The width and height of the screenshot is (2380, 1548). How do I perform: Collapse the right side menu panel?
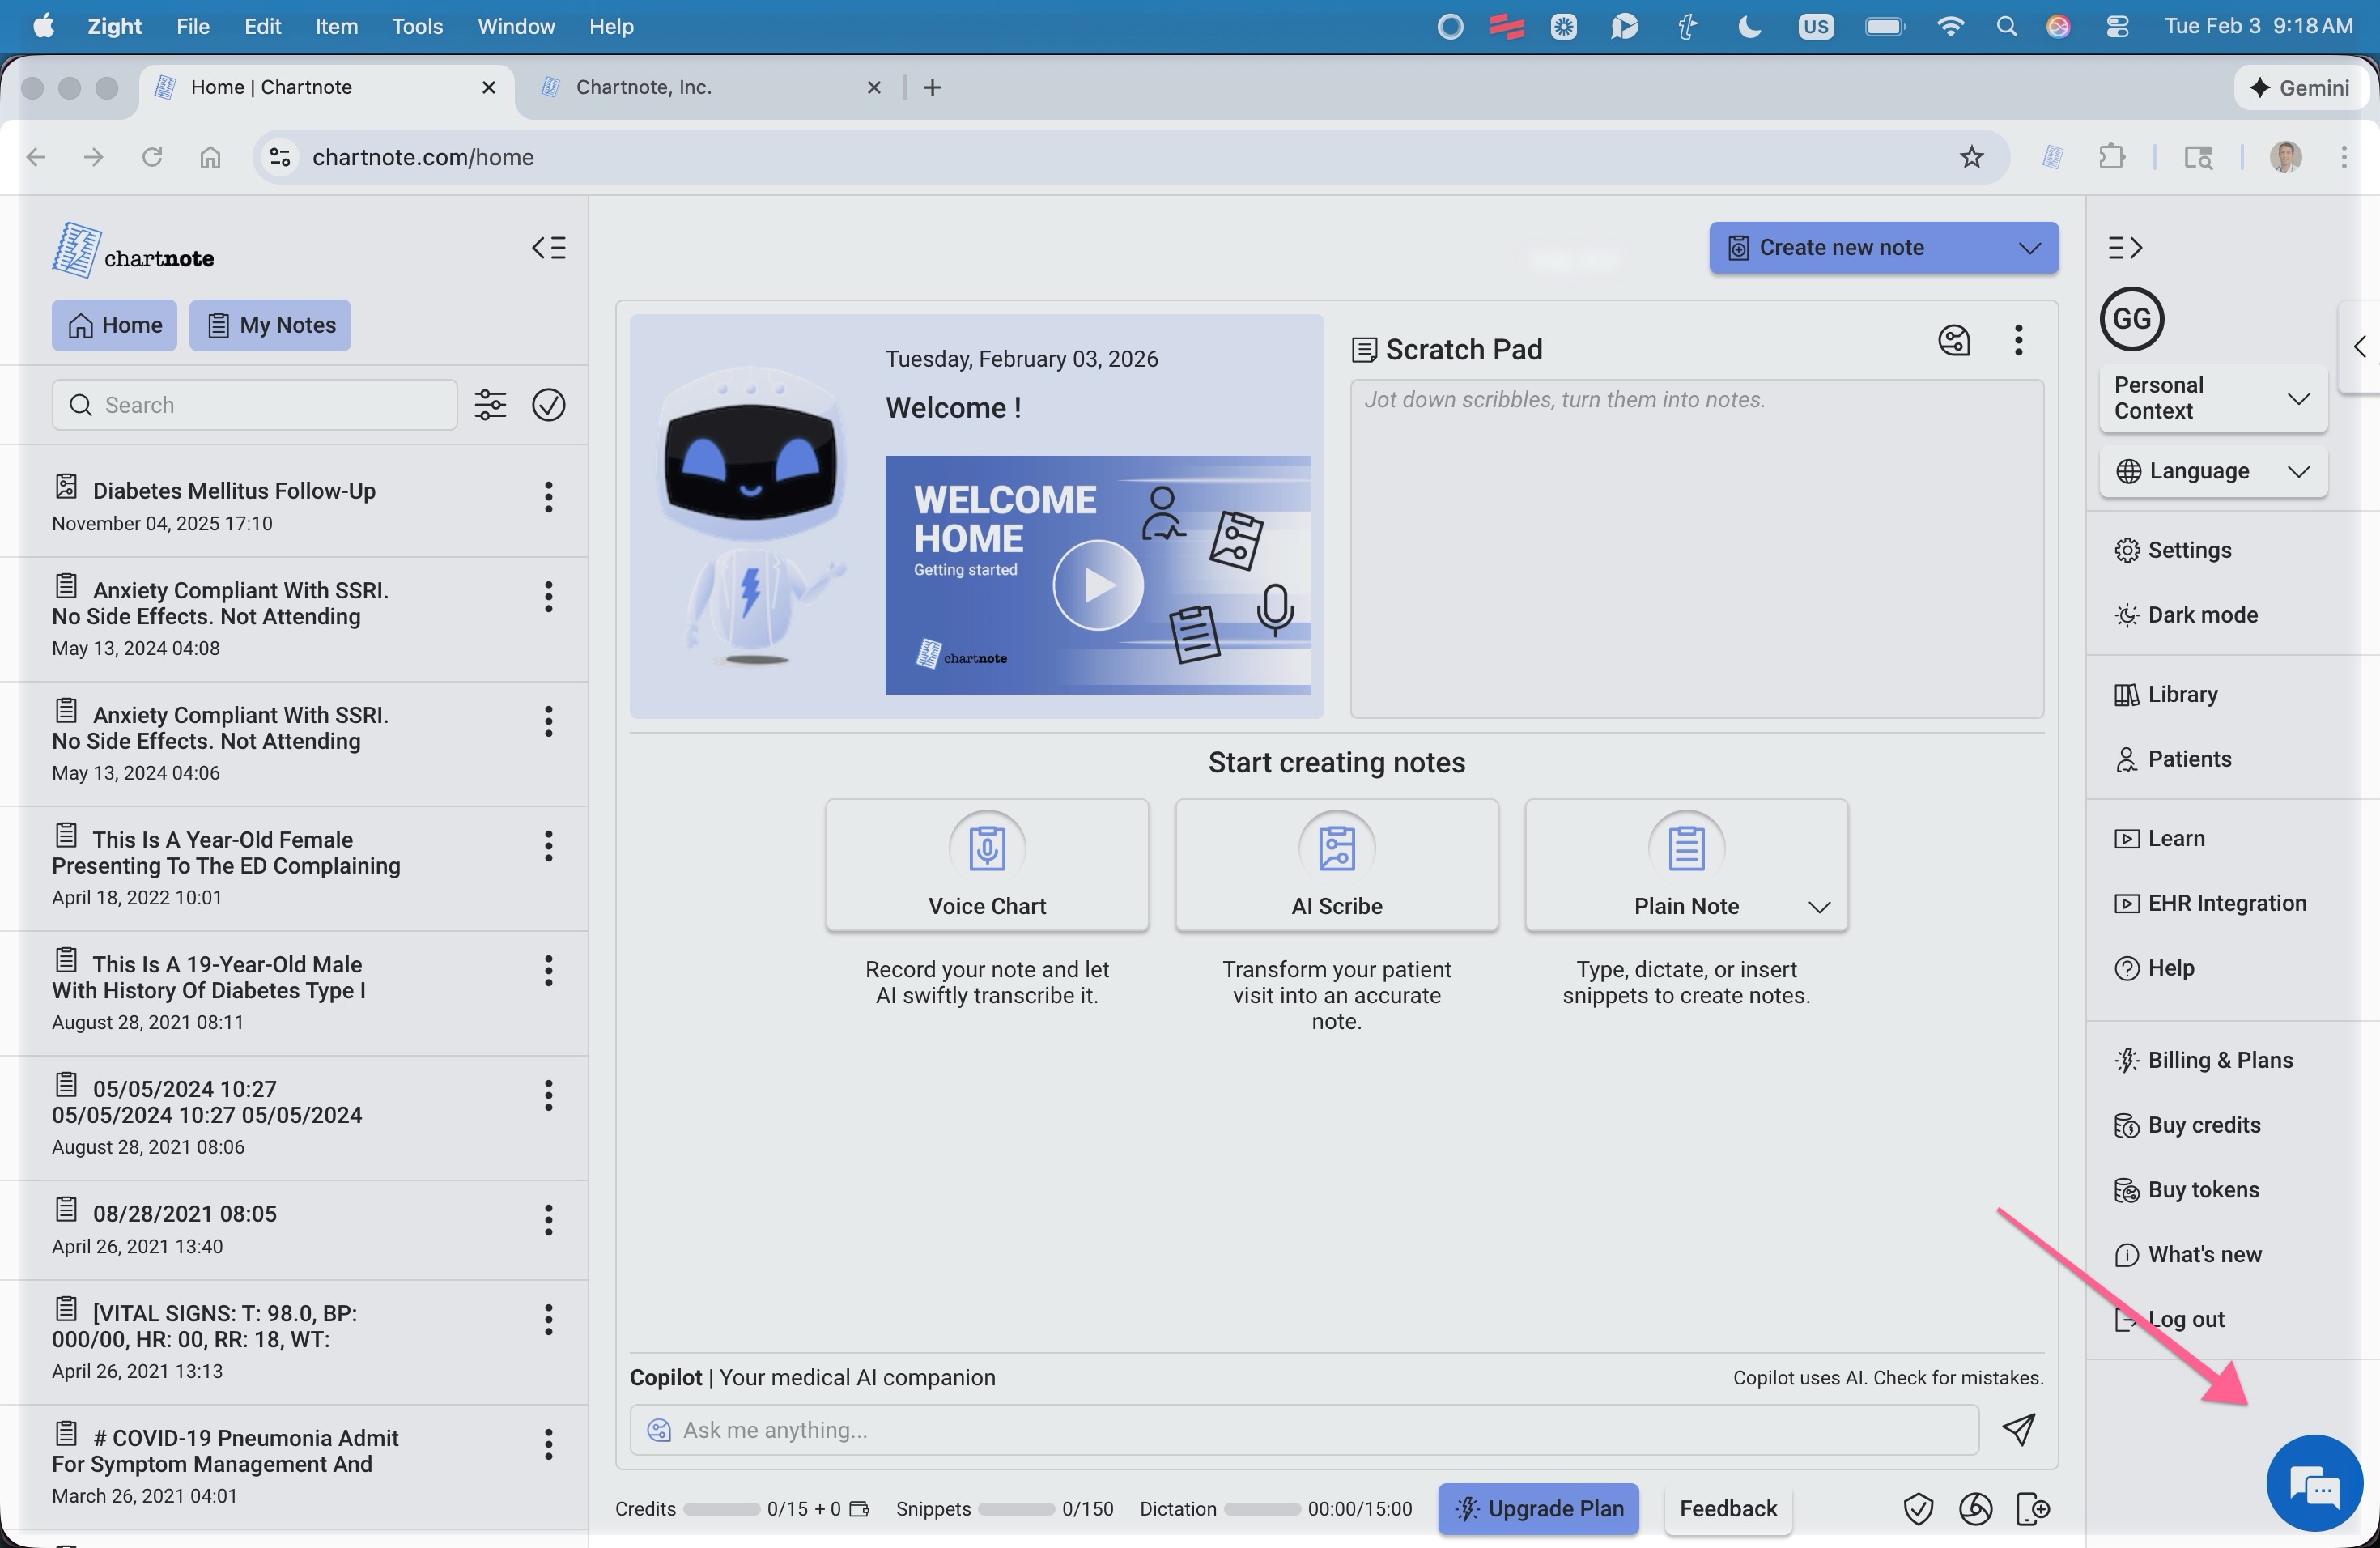pos(2124,248)
